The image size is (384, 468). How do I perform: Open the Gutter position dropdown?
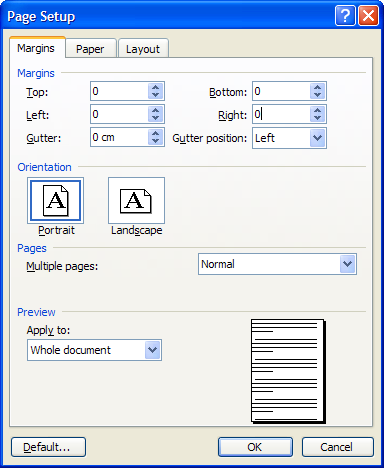tap(317, 138)
